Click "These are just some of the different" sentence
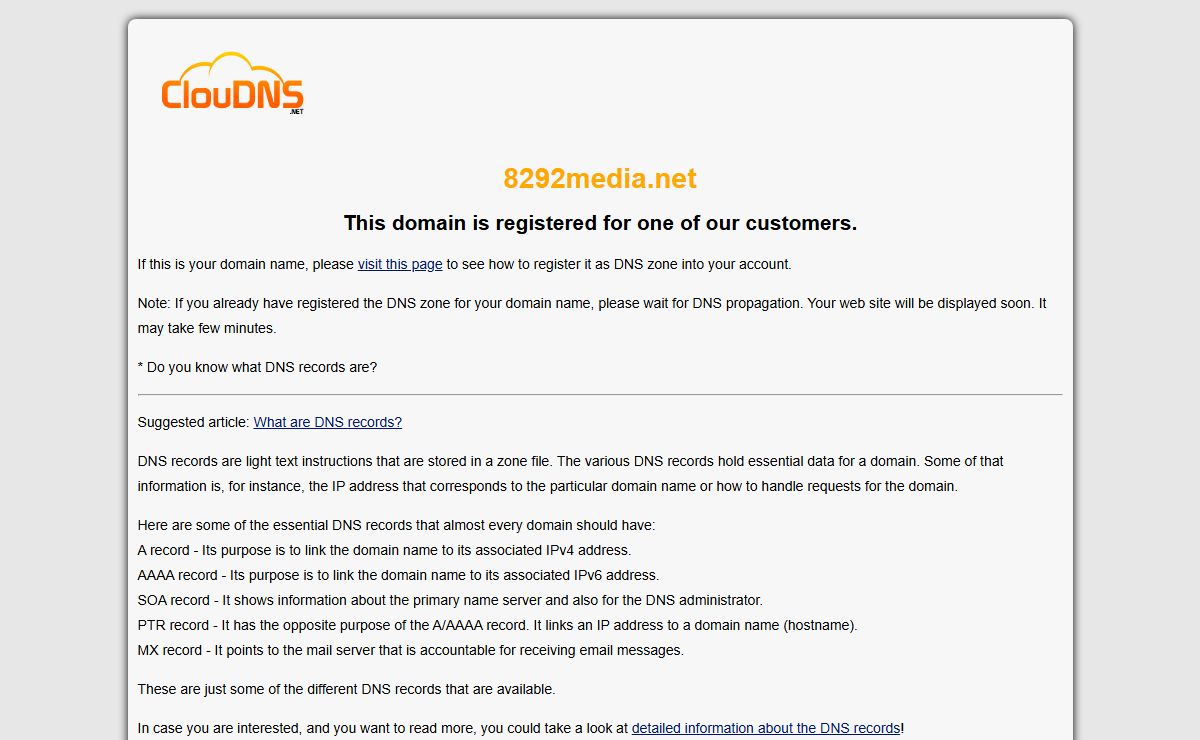1200x740 pixels. click(x=346, y=689)
